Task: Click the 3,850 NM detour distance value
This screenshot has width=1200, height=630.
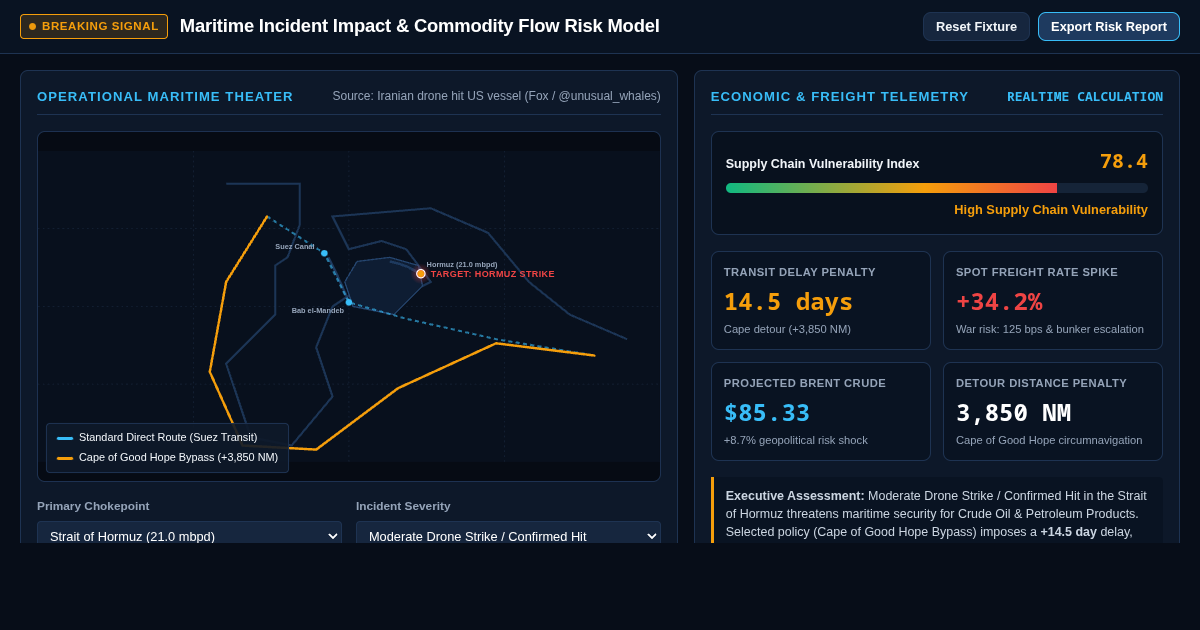Action: tap(1013, 413)
